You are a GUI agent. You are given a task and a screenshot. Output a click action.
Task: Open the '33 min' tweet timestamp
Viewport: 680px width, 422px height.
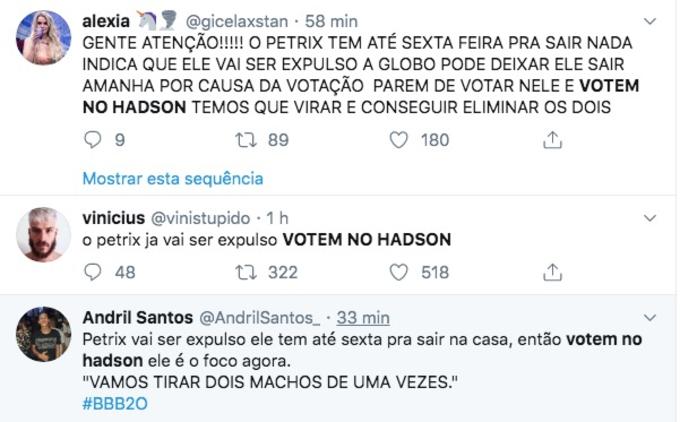361,318
